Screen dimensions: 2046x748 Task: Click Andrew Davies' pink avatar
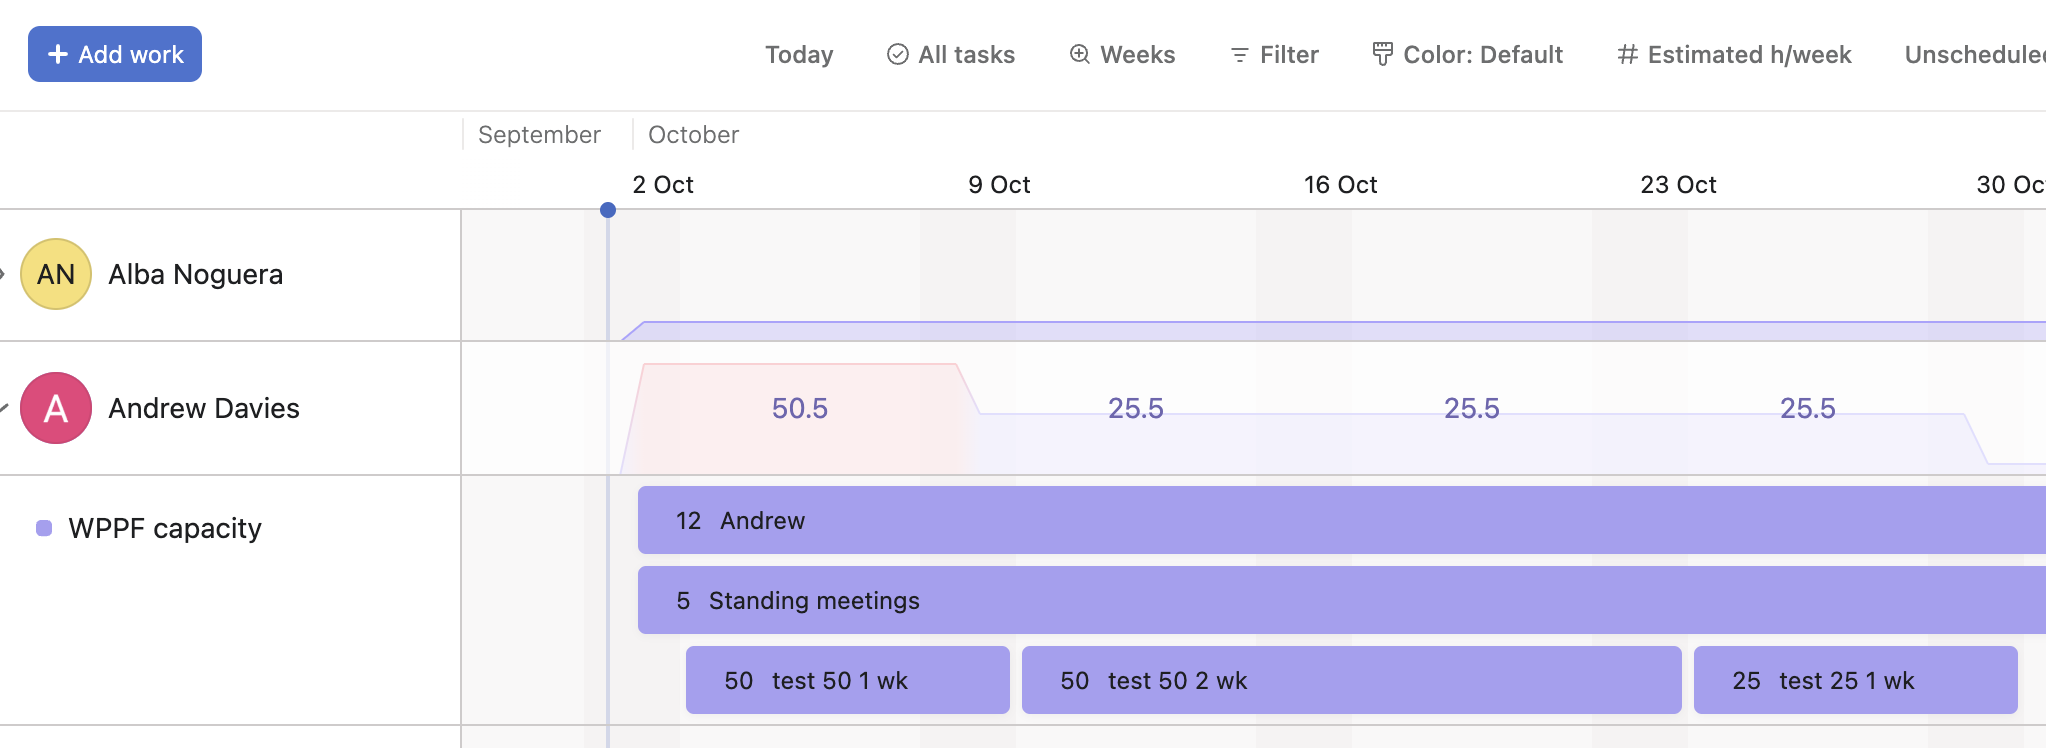(56, 408)
